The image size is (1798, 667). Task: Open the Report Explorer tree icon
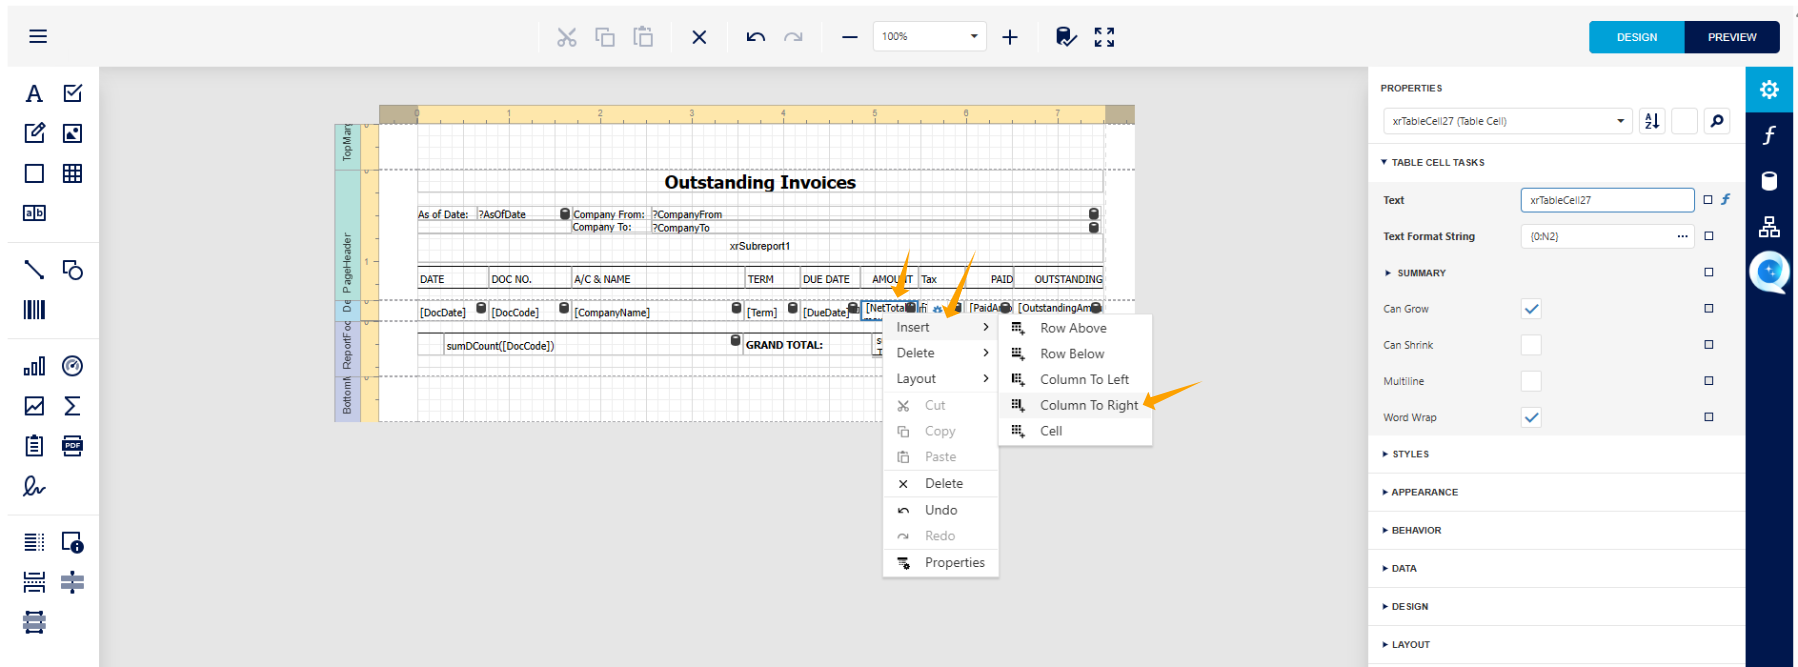point(1769,227)
